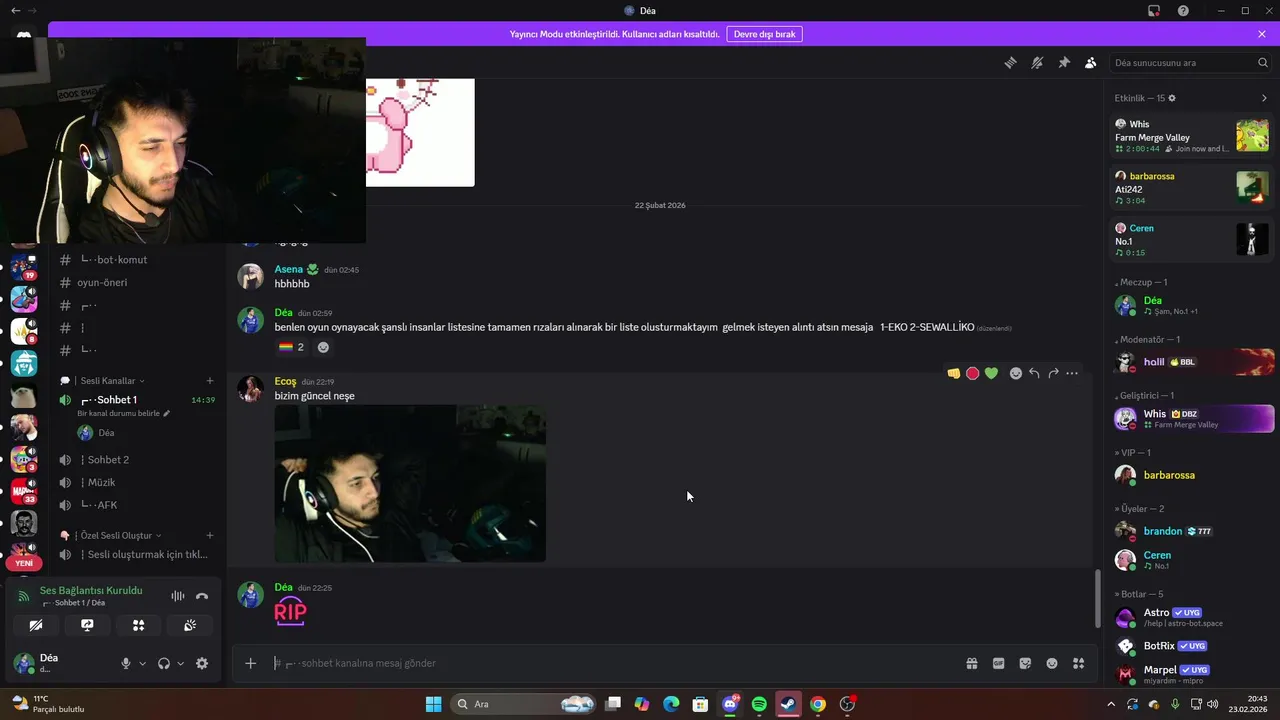Add channel to Sesli Kanallar category

click(210, 381)
